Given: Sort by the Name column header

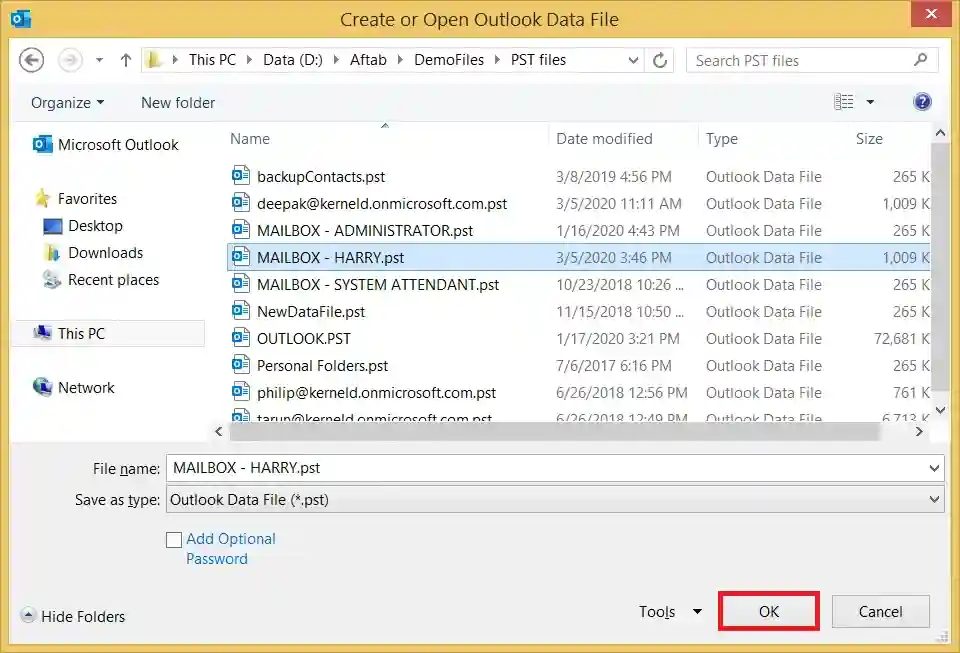Looking at the screenshot, I should 250,139.
